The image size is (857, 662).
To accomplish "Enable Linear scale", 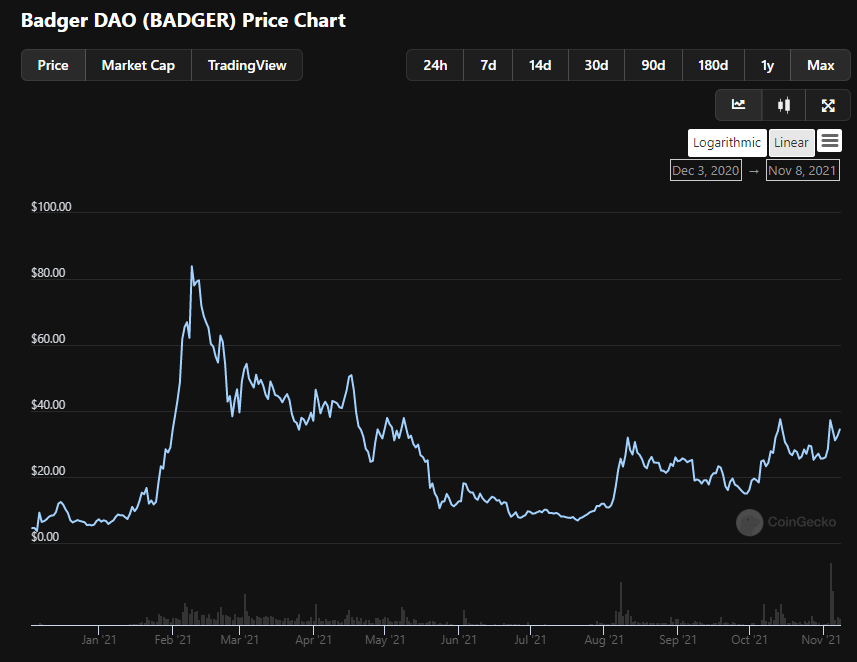I will (791, 143).
